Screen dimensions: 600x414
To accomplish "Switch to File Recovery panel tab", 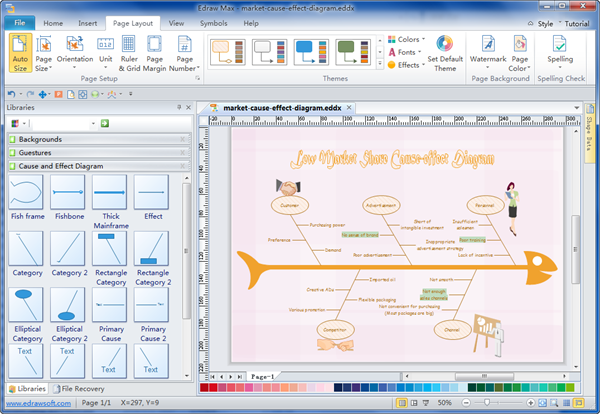I will (83, 388).
